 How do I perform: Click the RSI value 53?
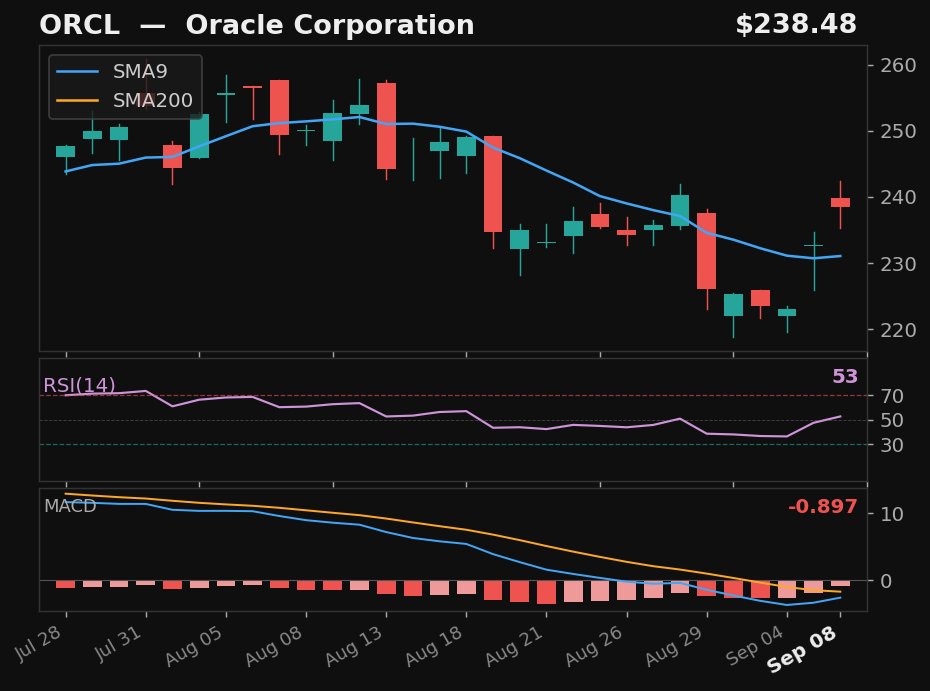tap(845, 377)
